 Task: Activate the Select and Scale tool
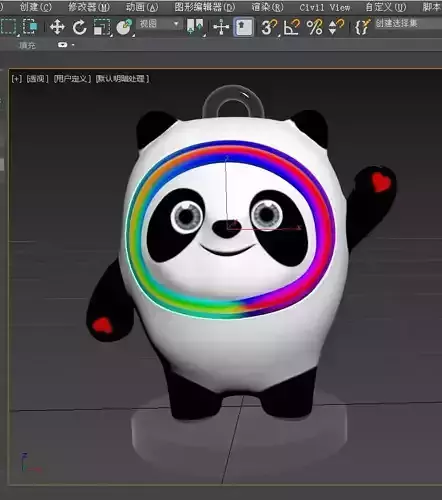pos(102,27)
